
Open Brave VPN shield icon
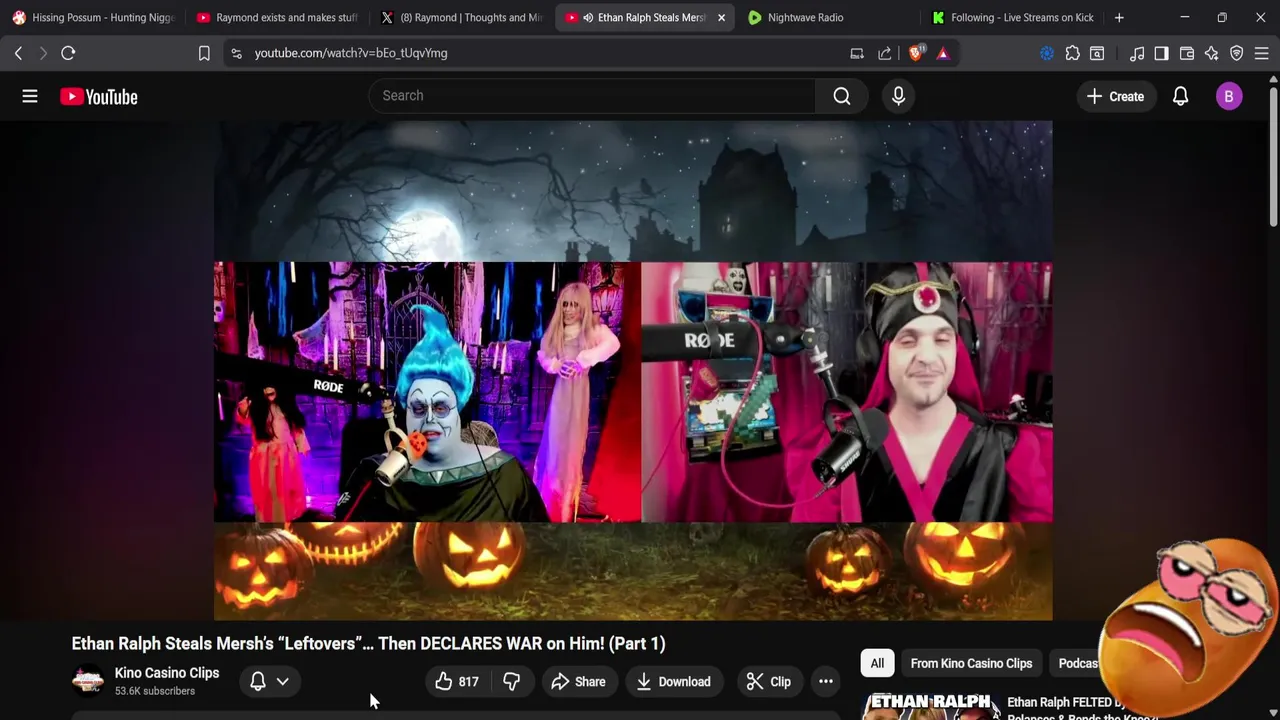1237,53
